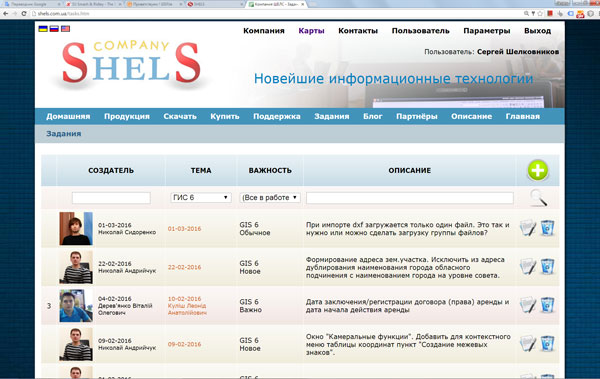Click edit icon for address formation task
The width and height of the screenshot is (600, 379).
[528, 266]
